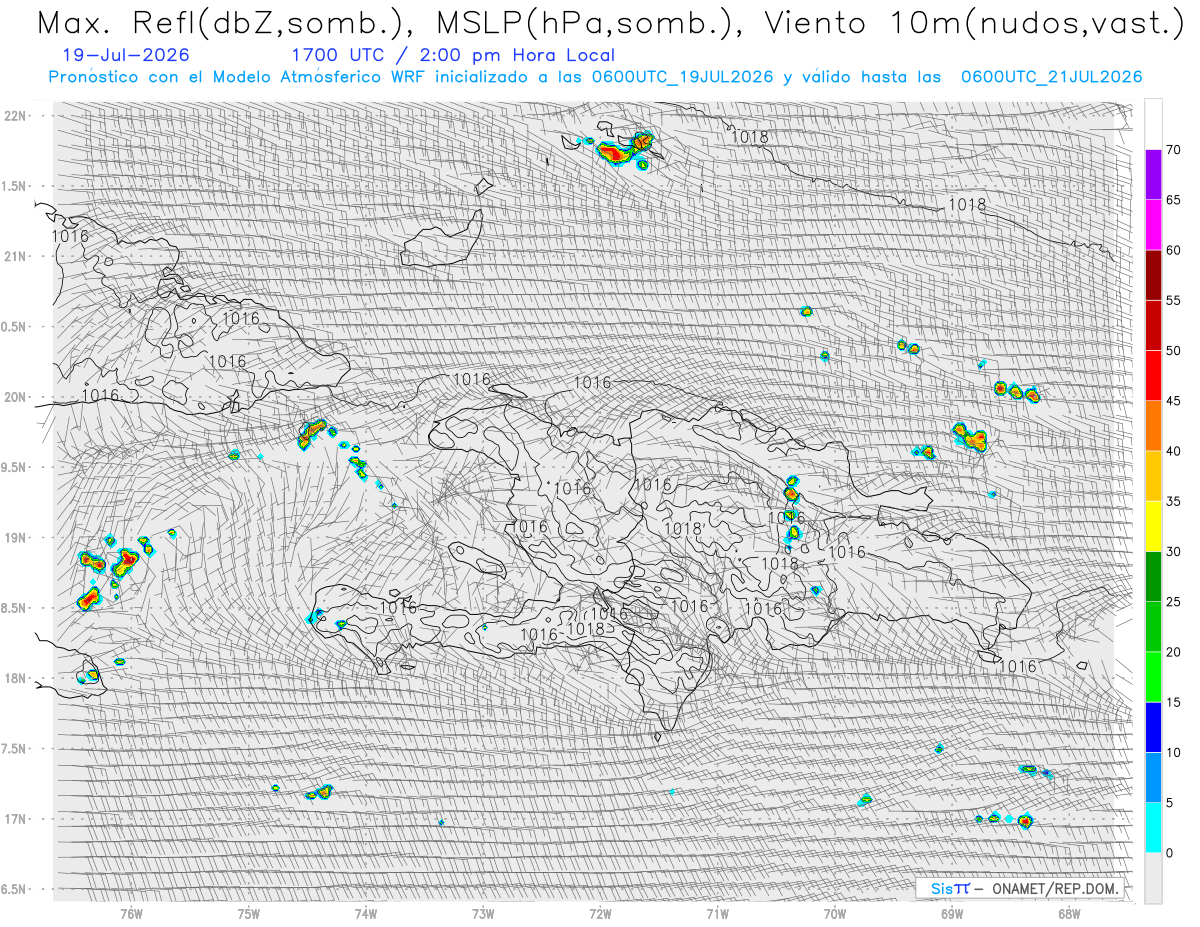Click the colorbar segment between 15 and 20
This screenshot has width=1200, height=927.
[1153, 677]
